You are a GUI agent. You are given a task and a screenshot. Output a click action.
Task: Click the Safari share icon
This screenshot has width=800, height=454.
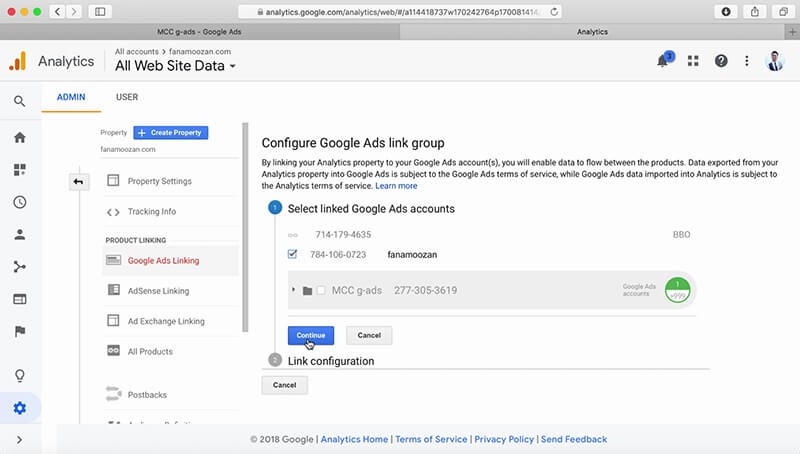coord(755,11)
